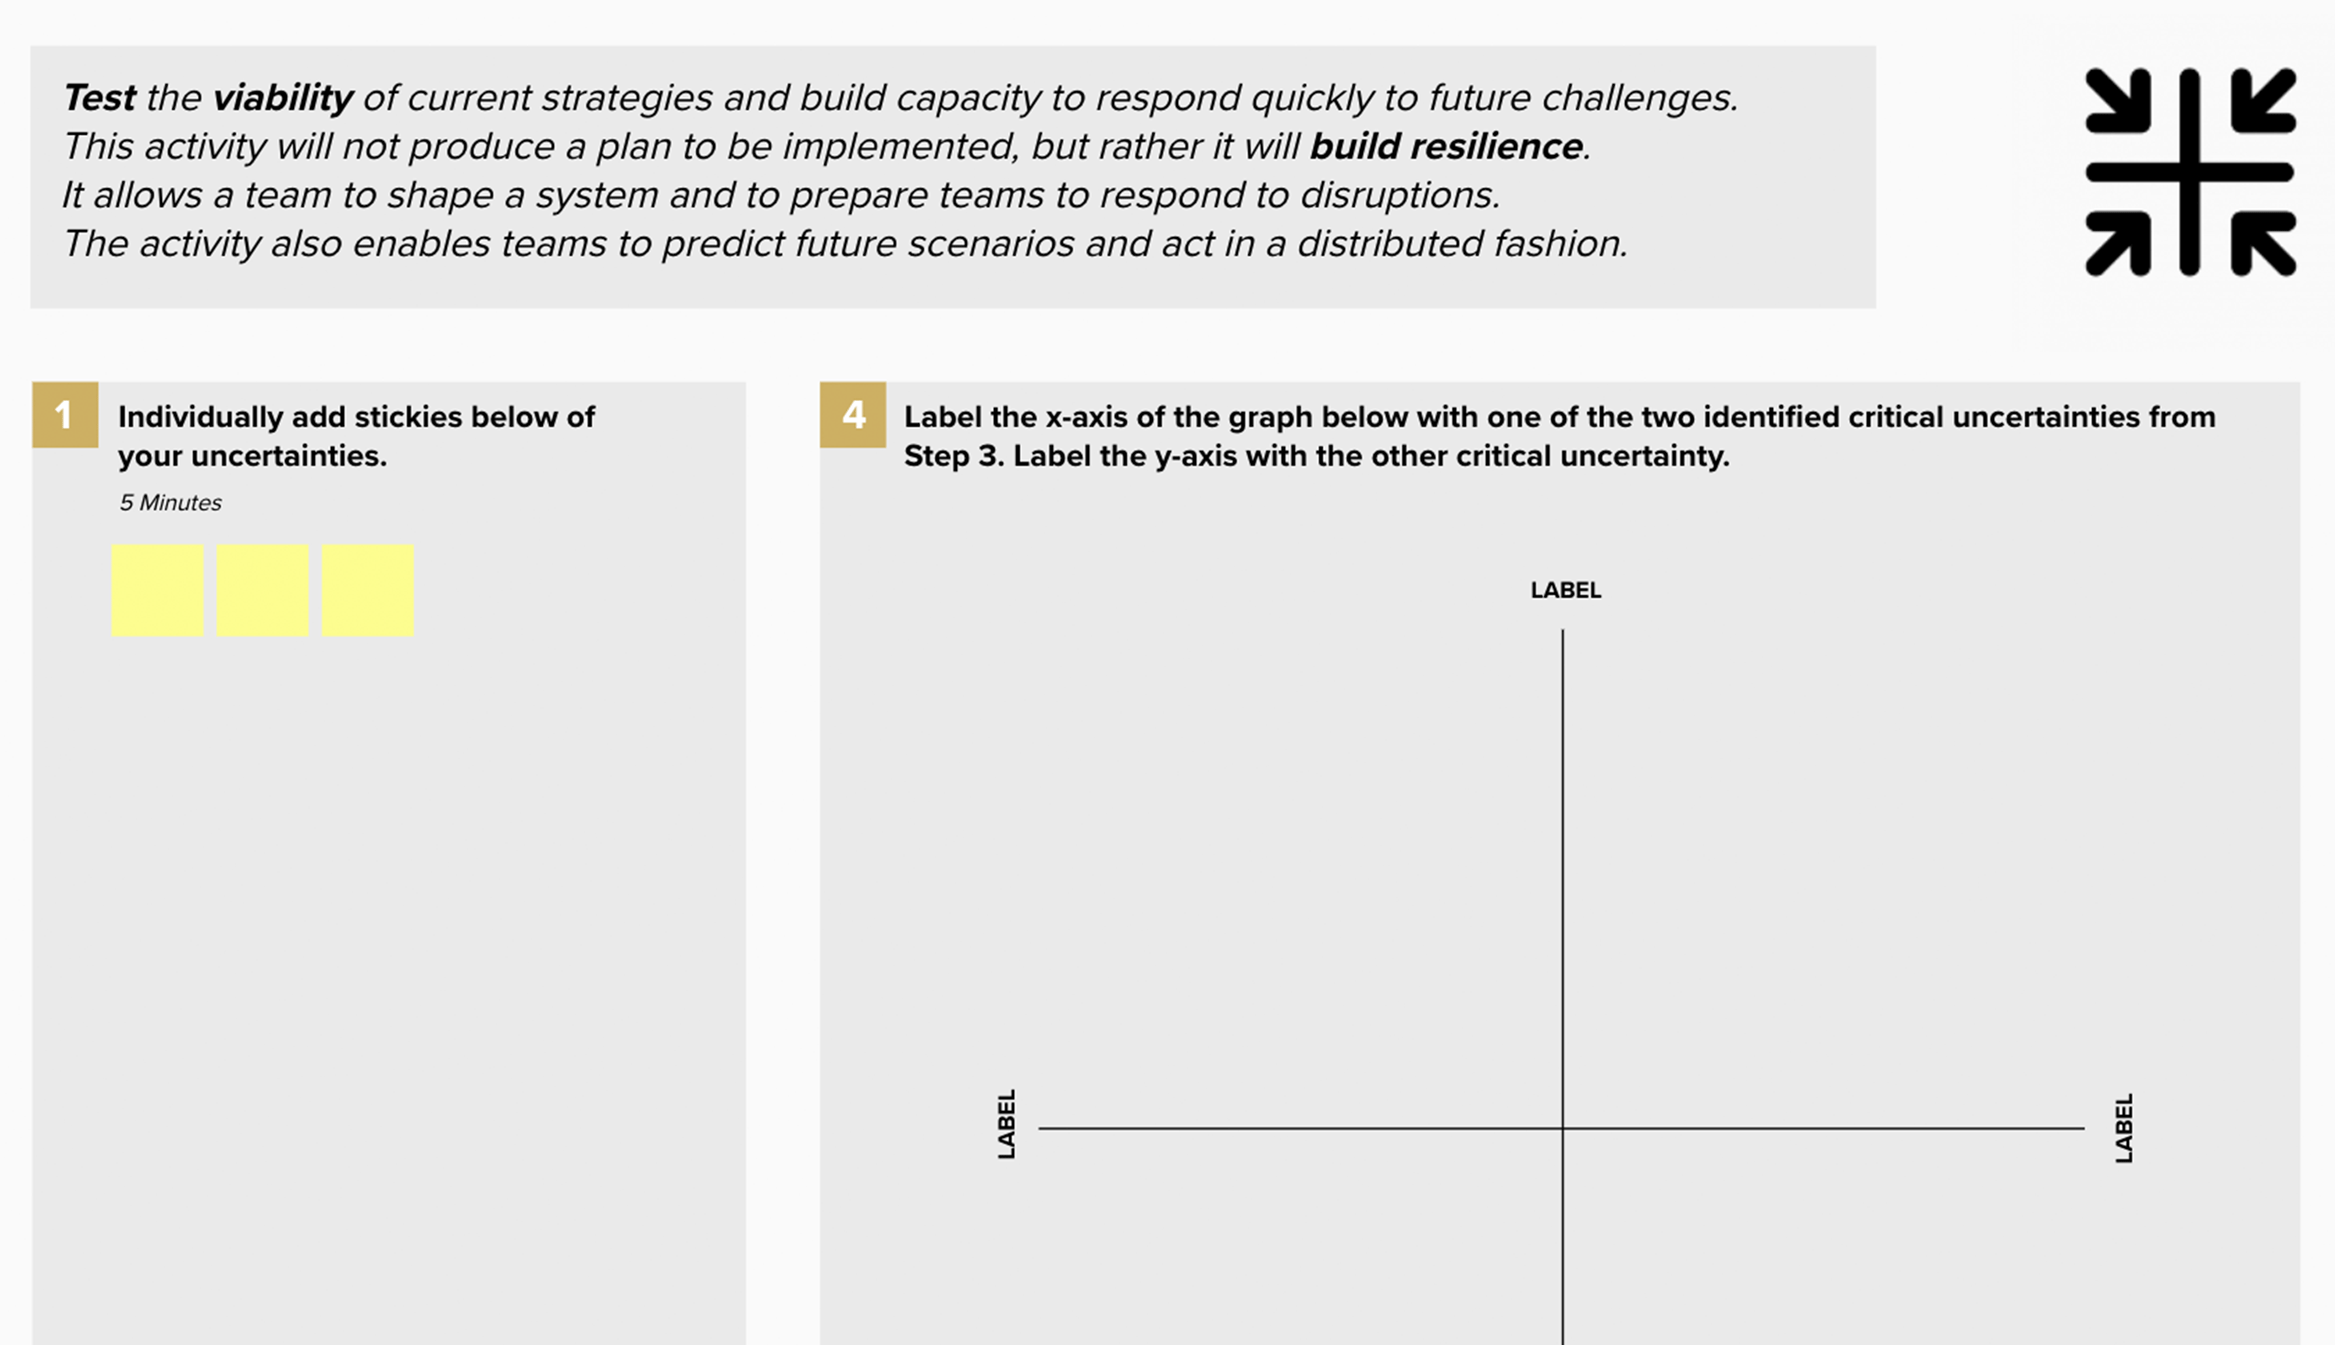This screenshot has height=1345, width=2335.
Task: Click the upper-left quadrant of the graph
Action: (1300, 878)
